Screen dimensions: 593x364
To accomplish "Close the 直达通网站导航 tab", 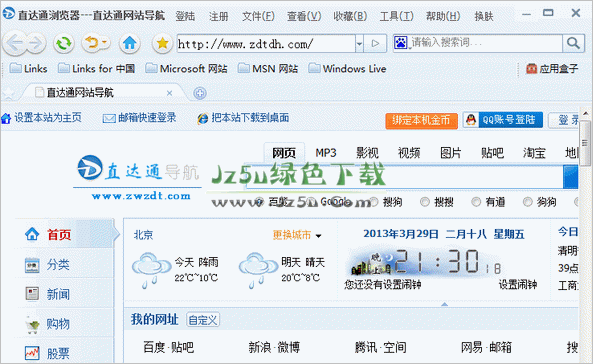I will point(169,93).
